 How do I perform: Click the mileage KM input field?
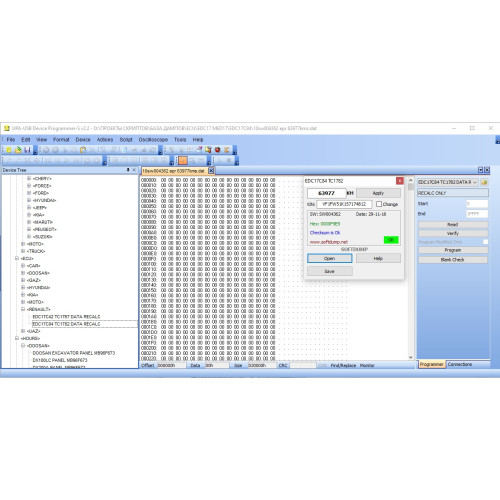326,193
